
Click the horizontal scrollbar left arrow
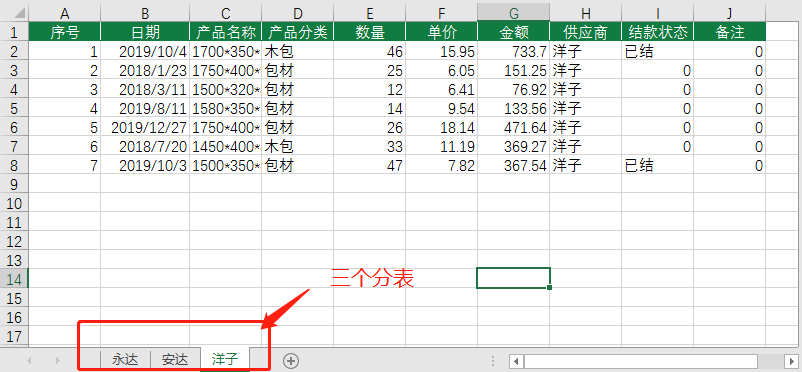pos(517,361)
